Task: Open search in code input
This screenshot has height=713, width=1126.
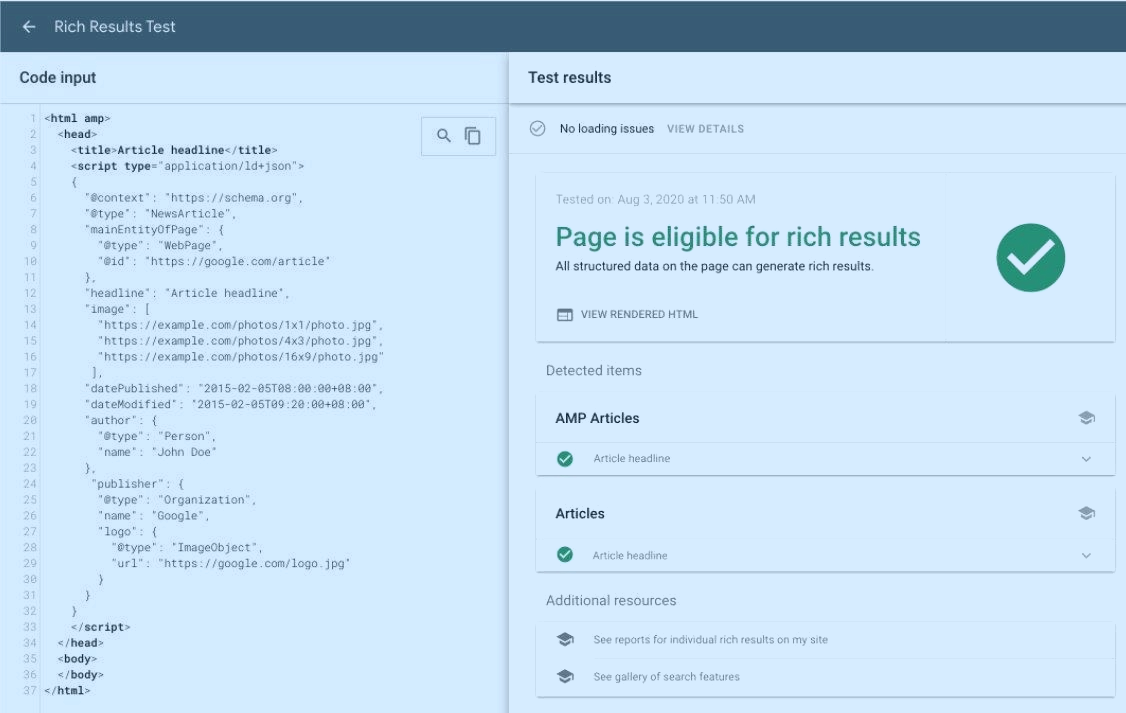Action: [444, 135]
